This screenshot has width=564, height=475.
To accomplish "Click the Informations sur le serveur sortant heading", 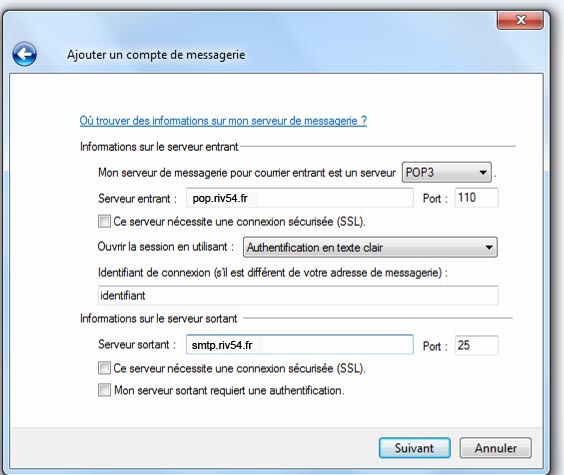I will pos(159,319).
